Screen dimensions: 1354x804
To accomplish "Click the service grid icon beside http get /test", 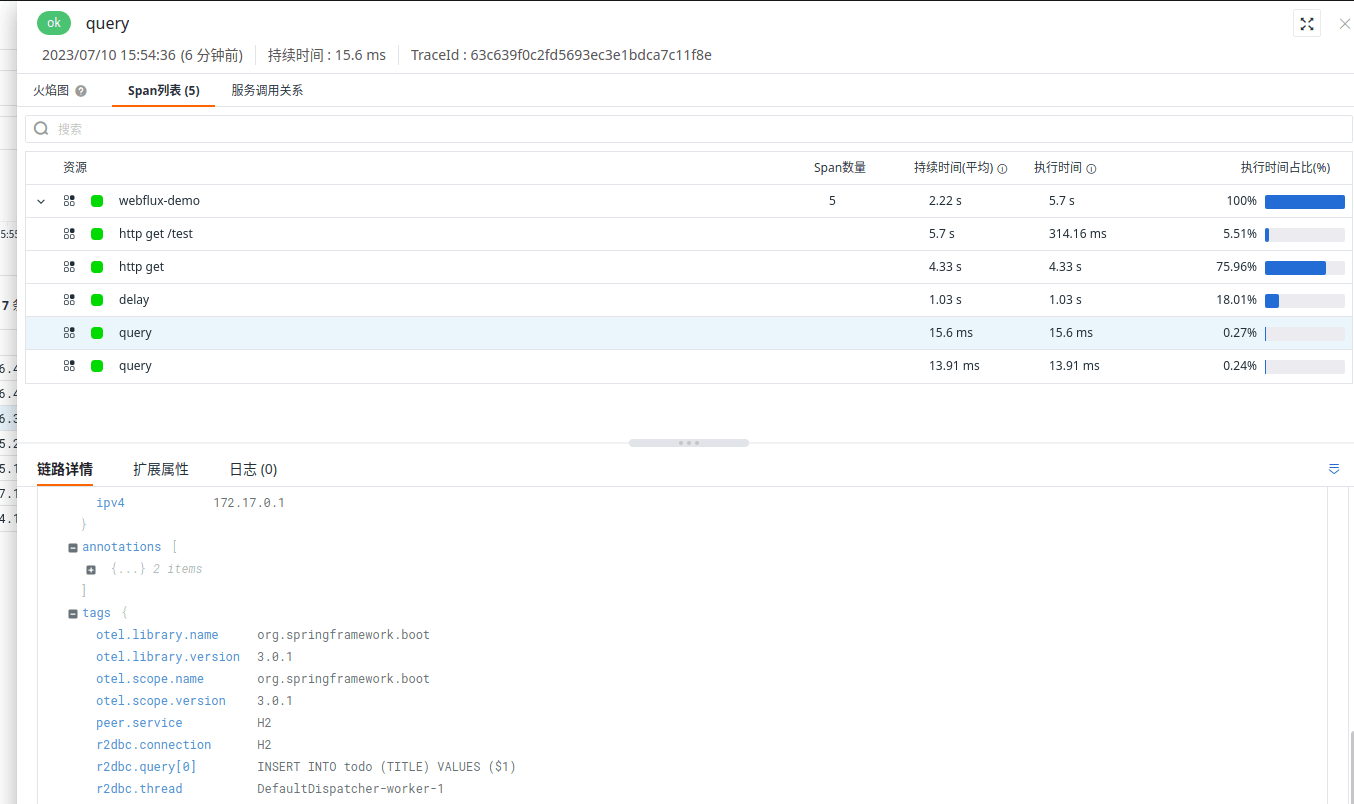I will (x=68, y=233).
